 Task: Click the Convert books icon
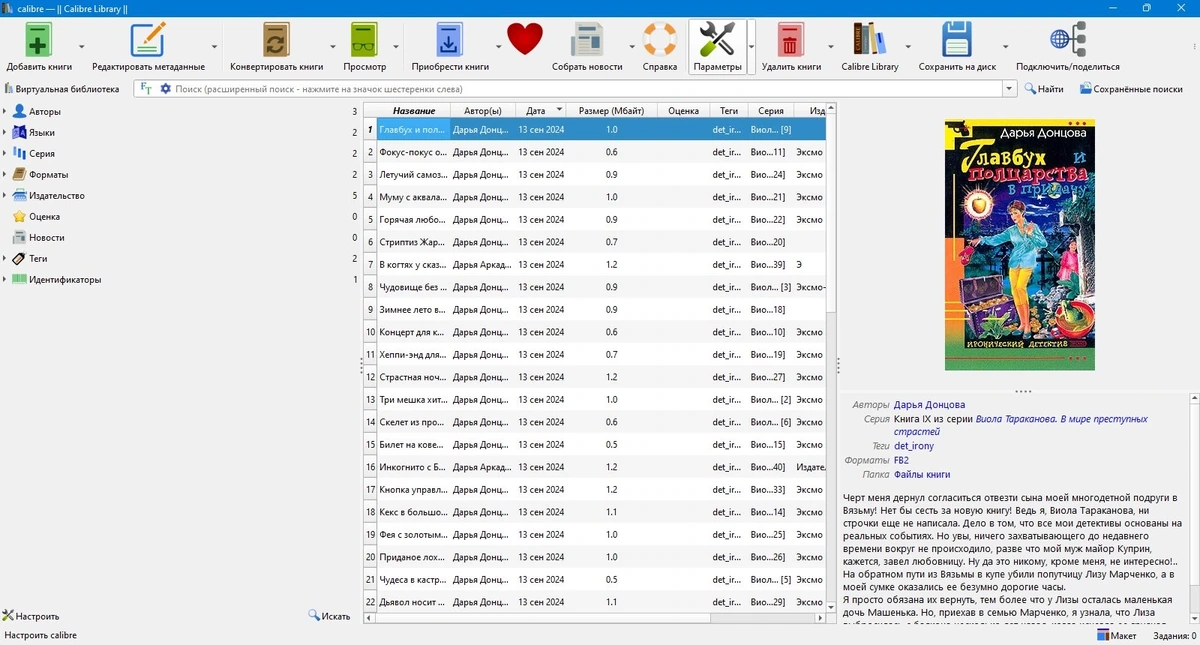[x=276, y=40]
